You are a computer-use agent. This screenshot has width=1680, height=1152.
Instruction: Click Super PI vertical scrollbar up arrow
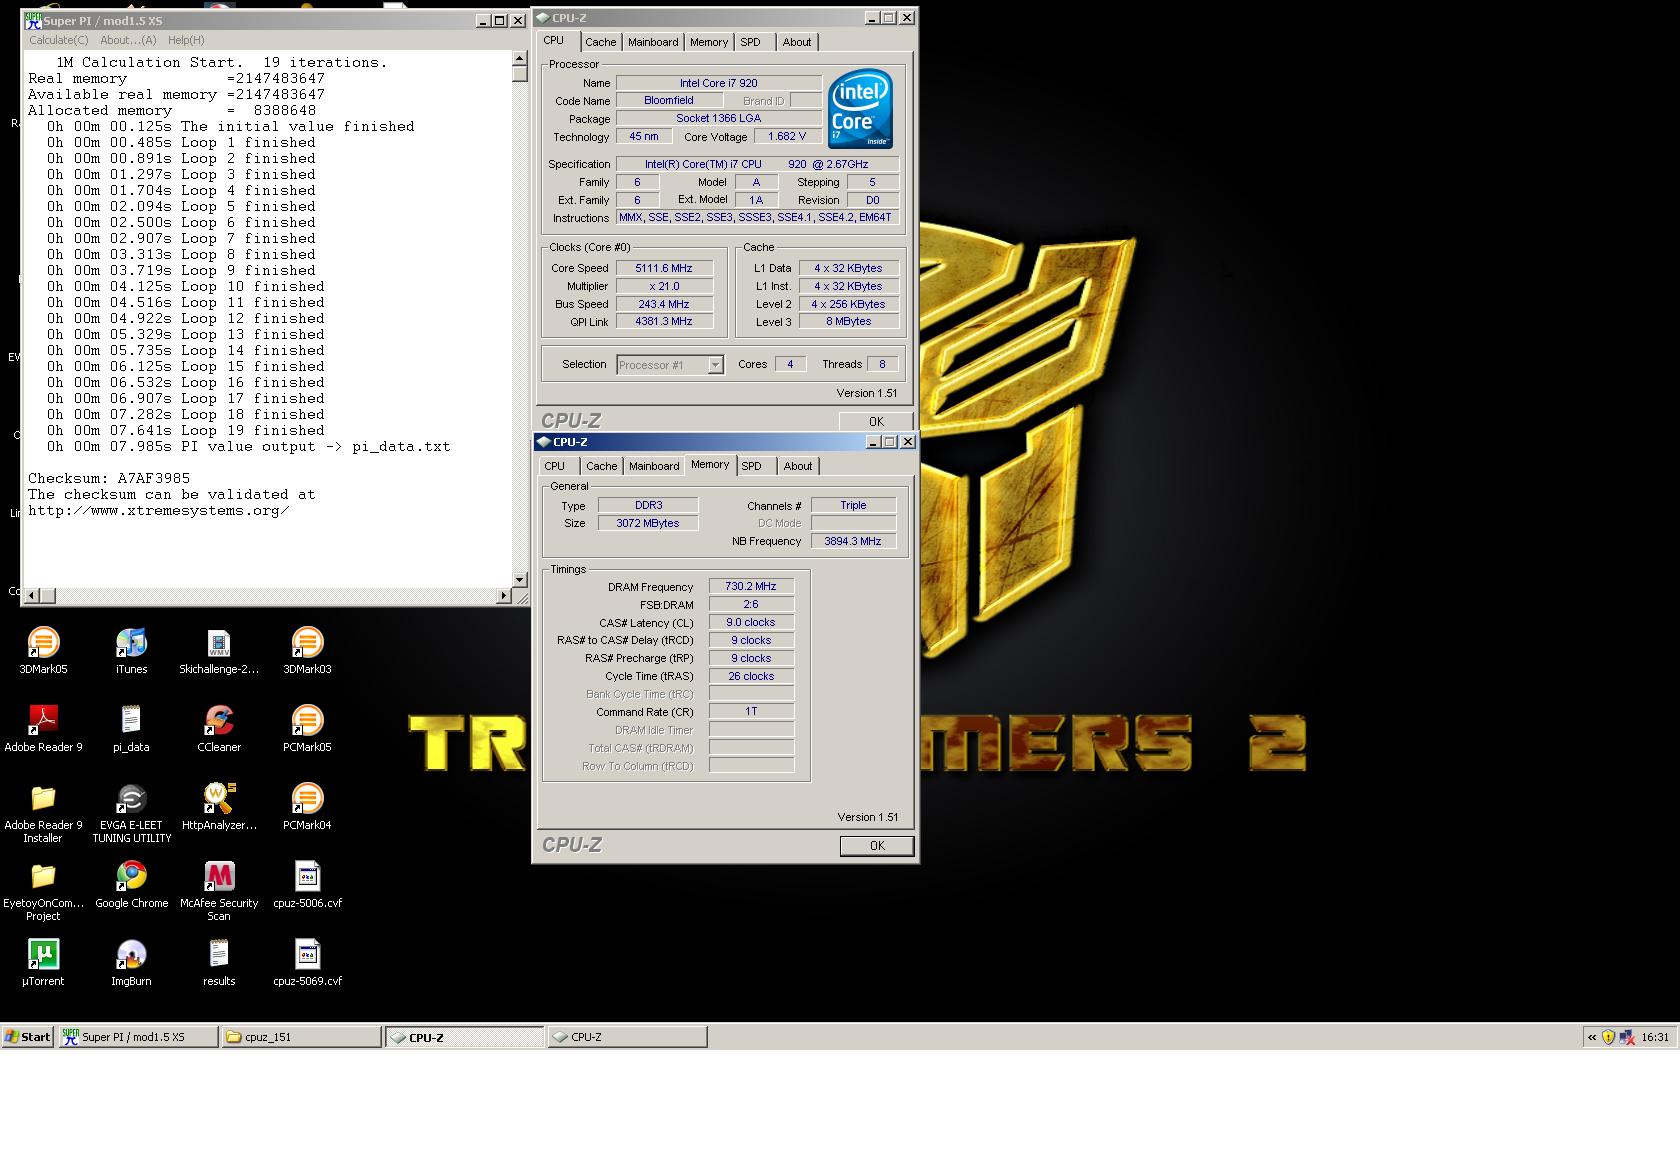pos(519,59)
